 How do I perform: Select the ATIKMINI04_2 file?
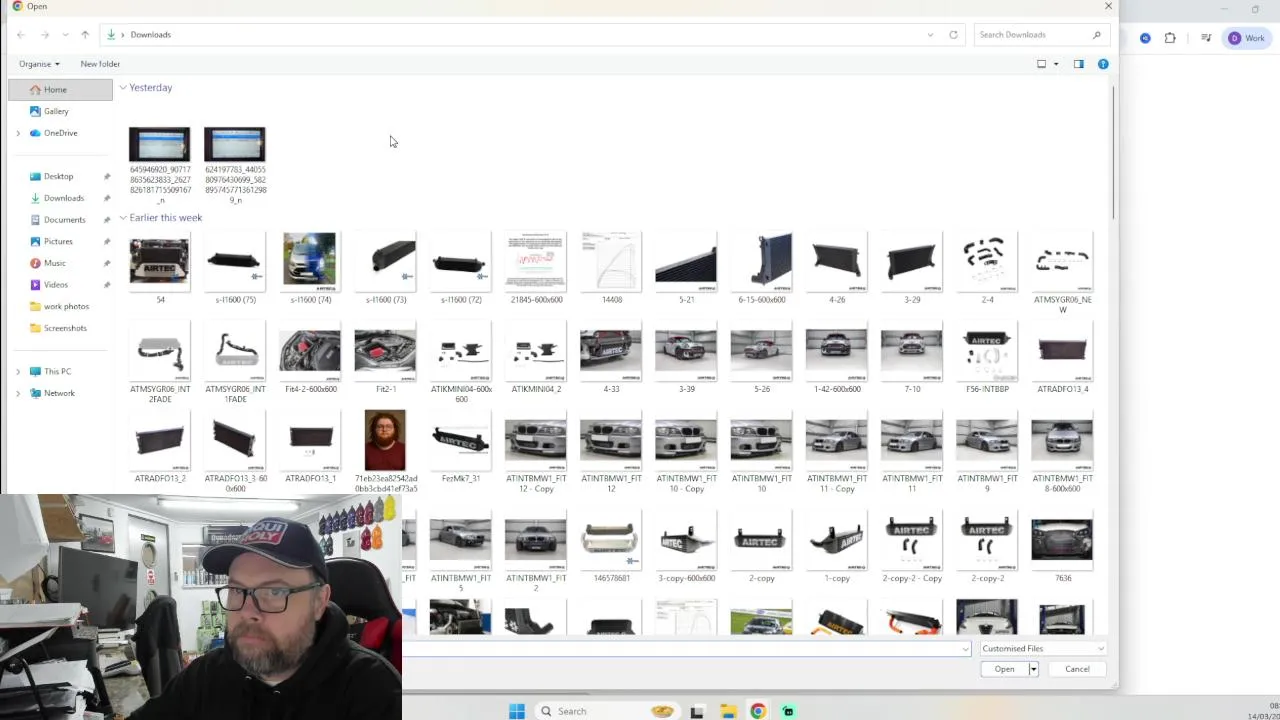(x=536, y=358)
